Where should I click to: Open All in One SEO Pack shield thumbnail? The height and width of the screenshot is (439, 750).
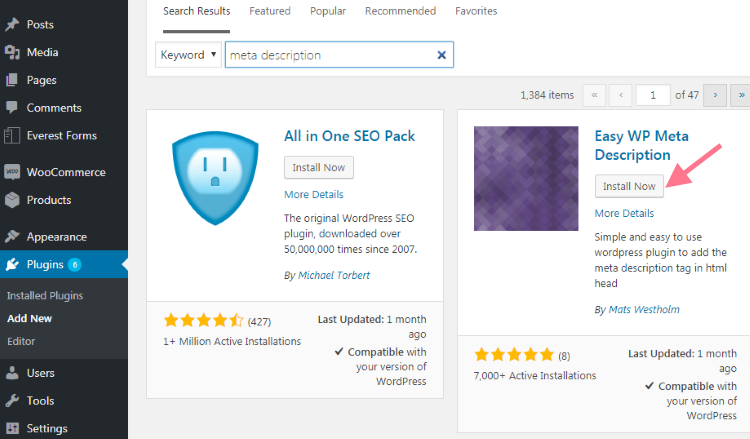pos(215,178)
